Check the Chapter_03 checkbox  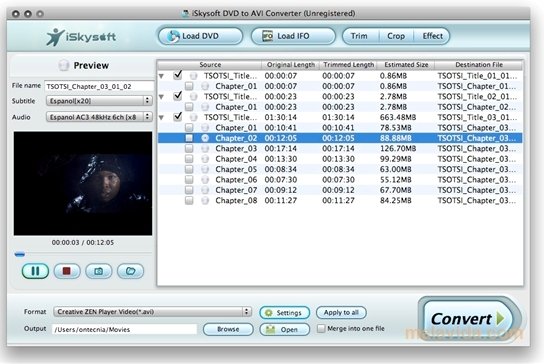click(x=189, y=149)
